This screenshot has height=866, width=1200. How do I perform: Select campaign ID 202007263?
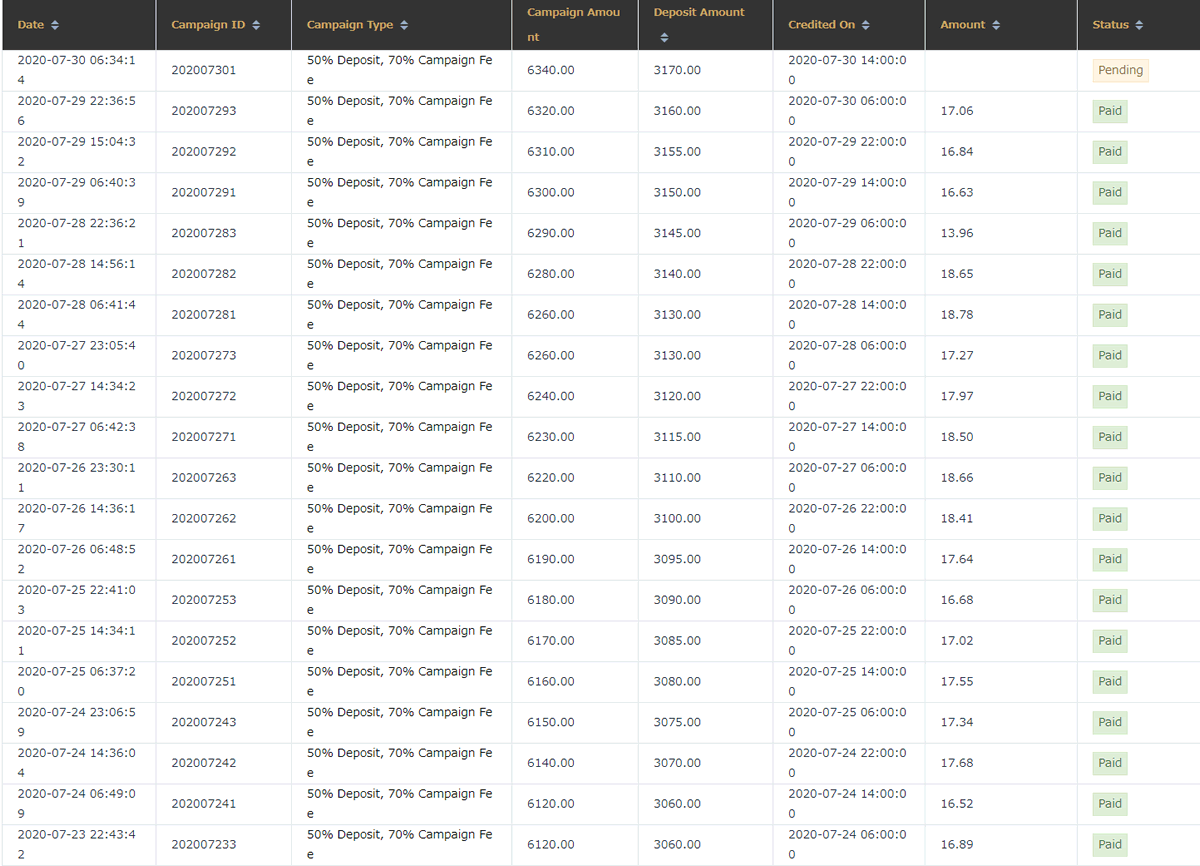pyautogui.click(x=204, y=478)
